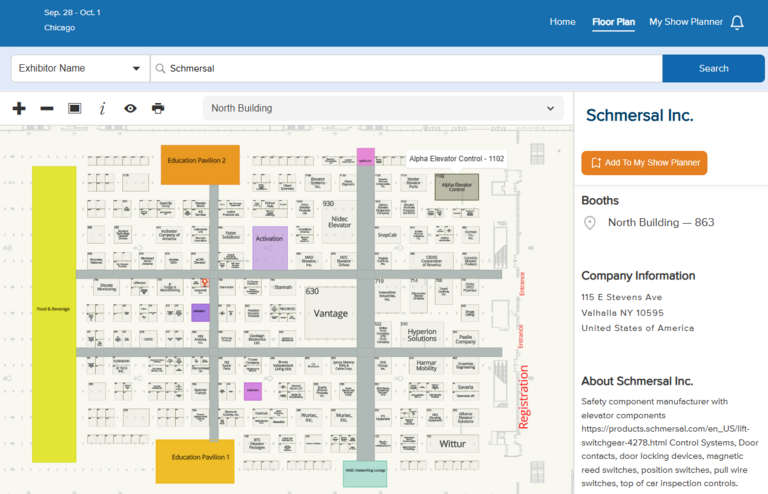Open My Show Planner menu
Image resolution: width=768 pixels, height=494 pixels.
[x=686, y=22]
